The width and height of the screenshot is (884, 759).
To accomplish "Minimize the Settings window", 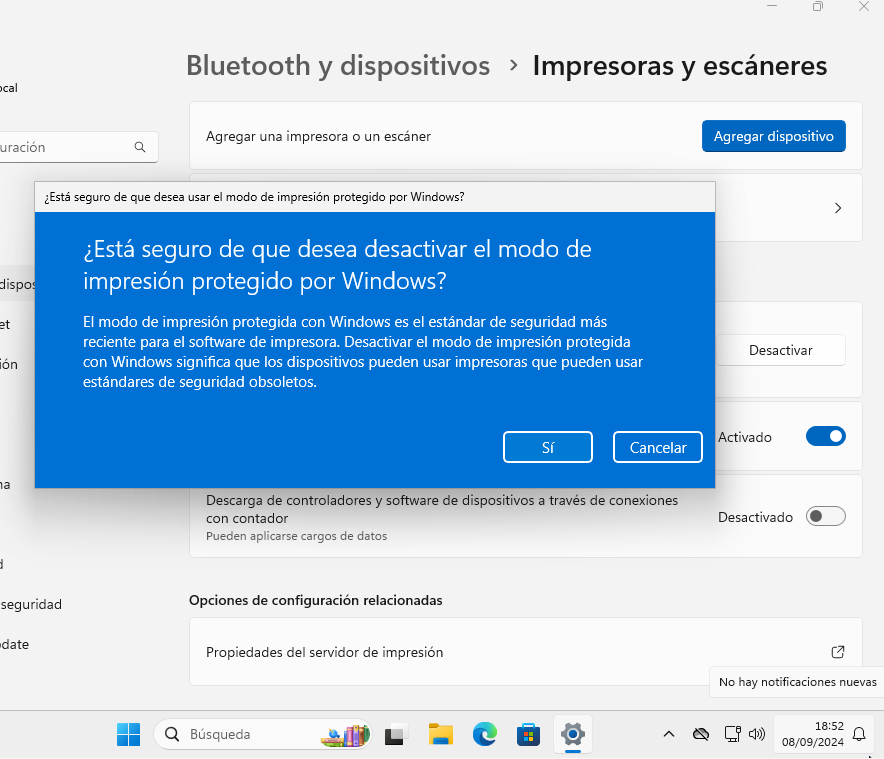I will pos(772,6).
